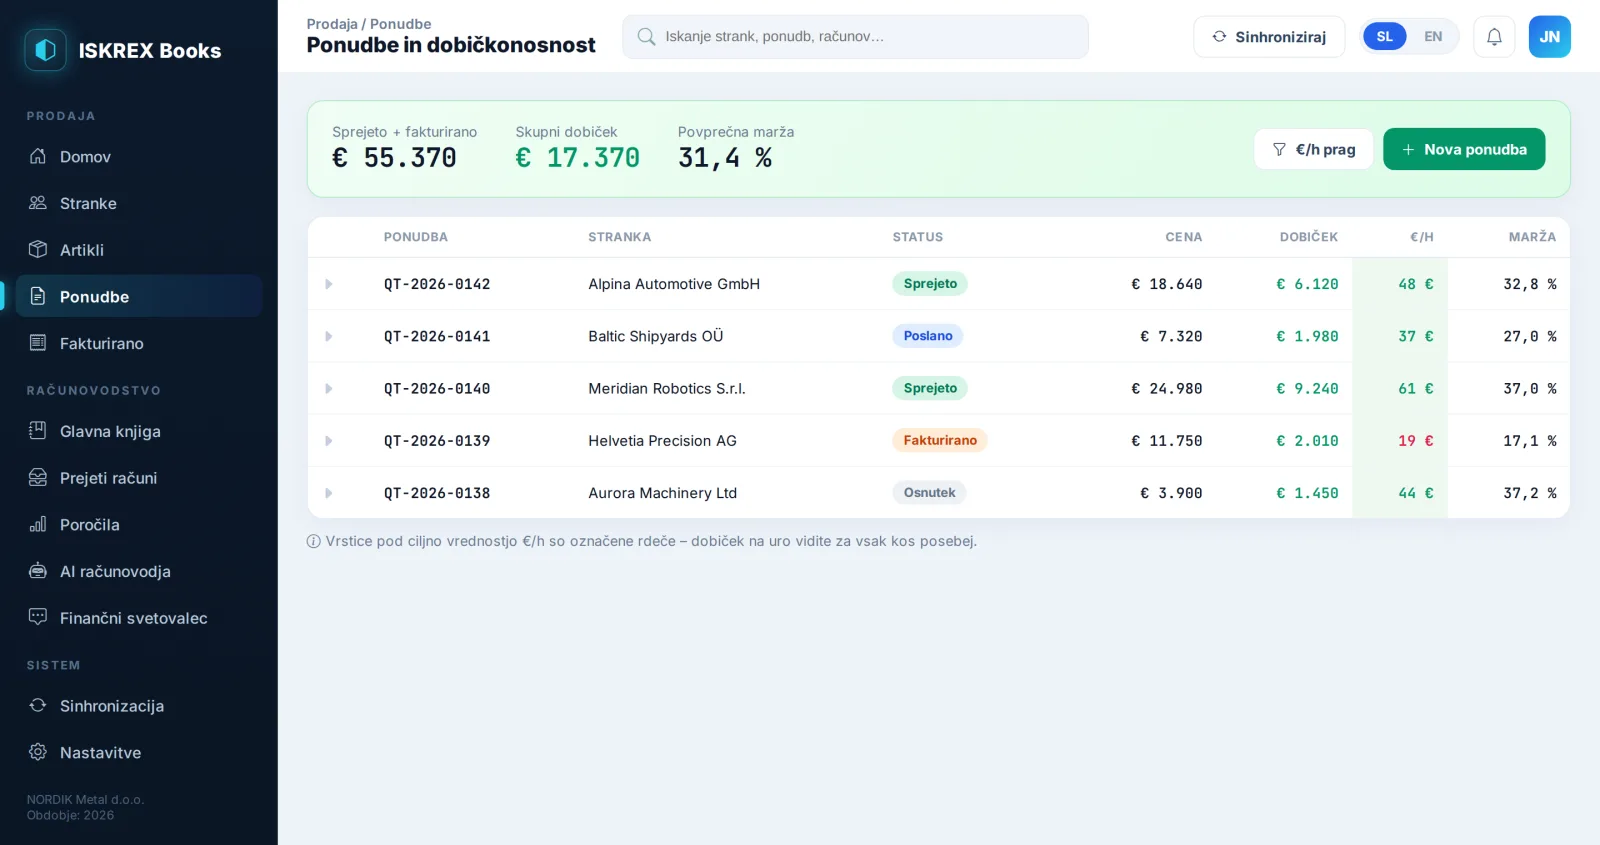The width and height of the screenshot is (1600, 845).
Task: Select customer Alpina Automotive GmbH
Action: pyautogui.click(x=674, y=284)
